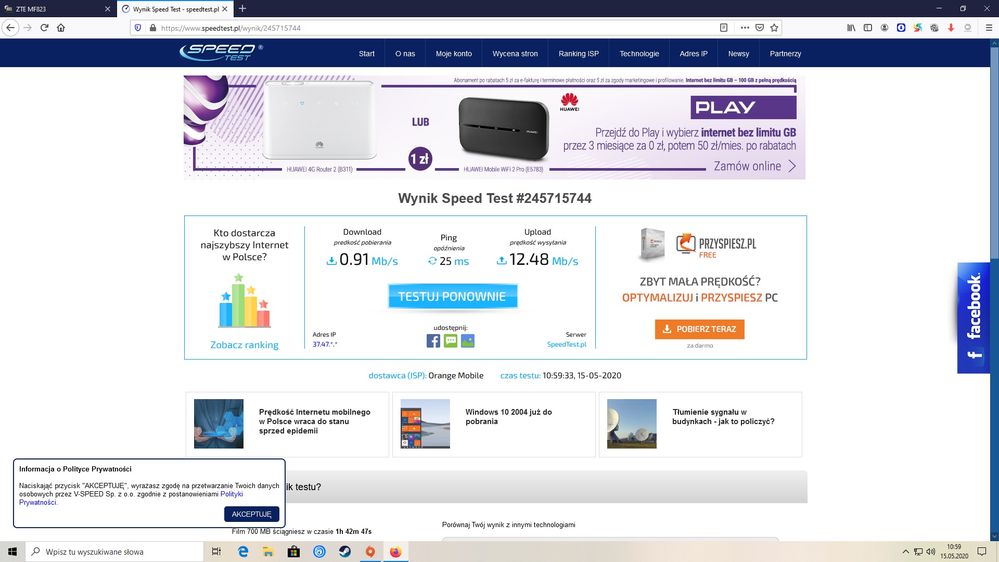This screenshot has height=562, width=999.
Task: Open article Windows 10 2004 już do pobrania
Action: click(x=508, y=417)
